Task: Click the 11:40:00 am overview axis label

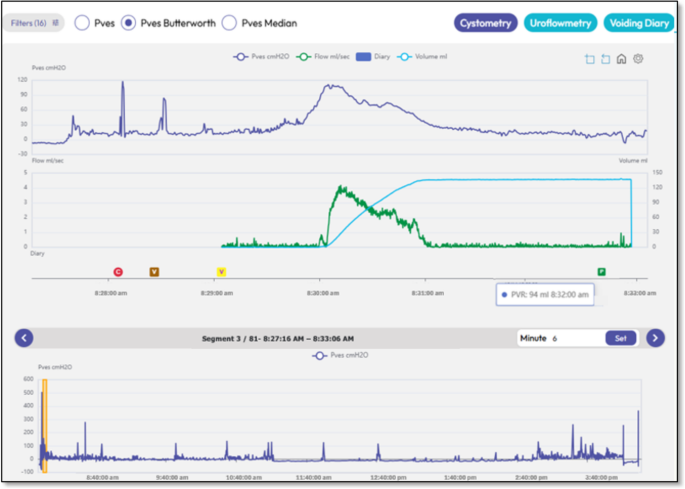Action: tap(313, 478)
